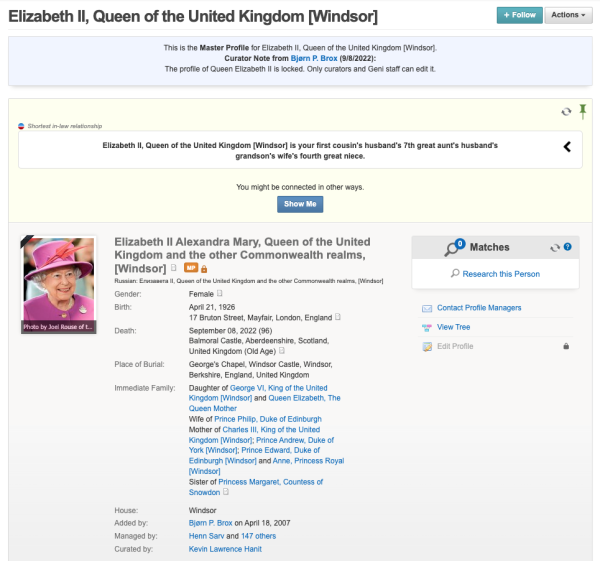Refresh the relationship path icon

click(x=566, y=112)
